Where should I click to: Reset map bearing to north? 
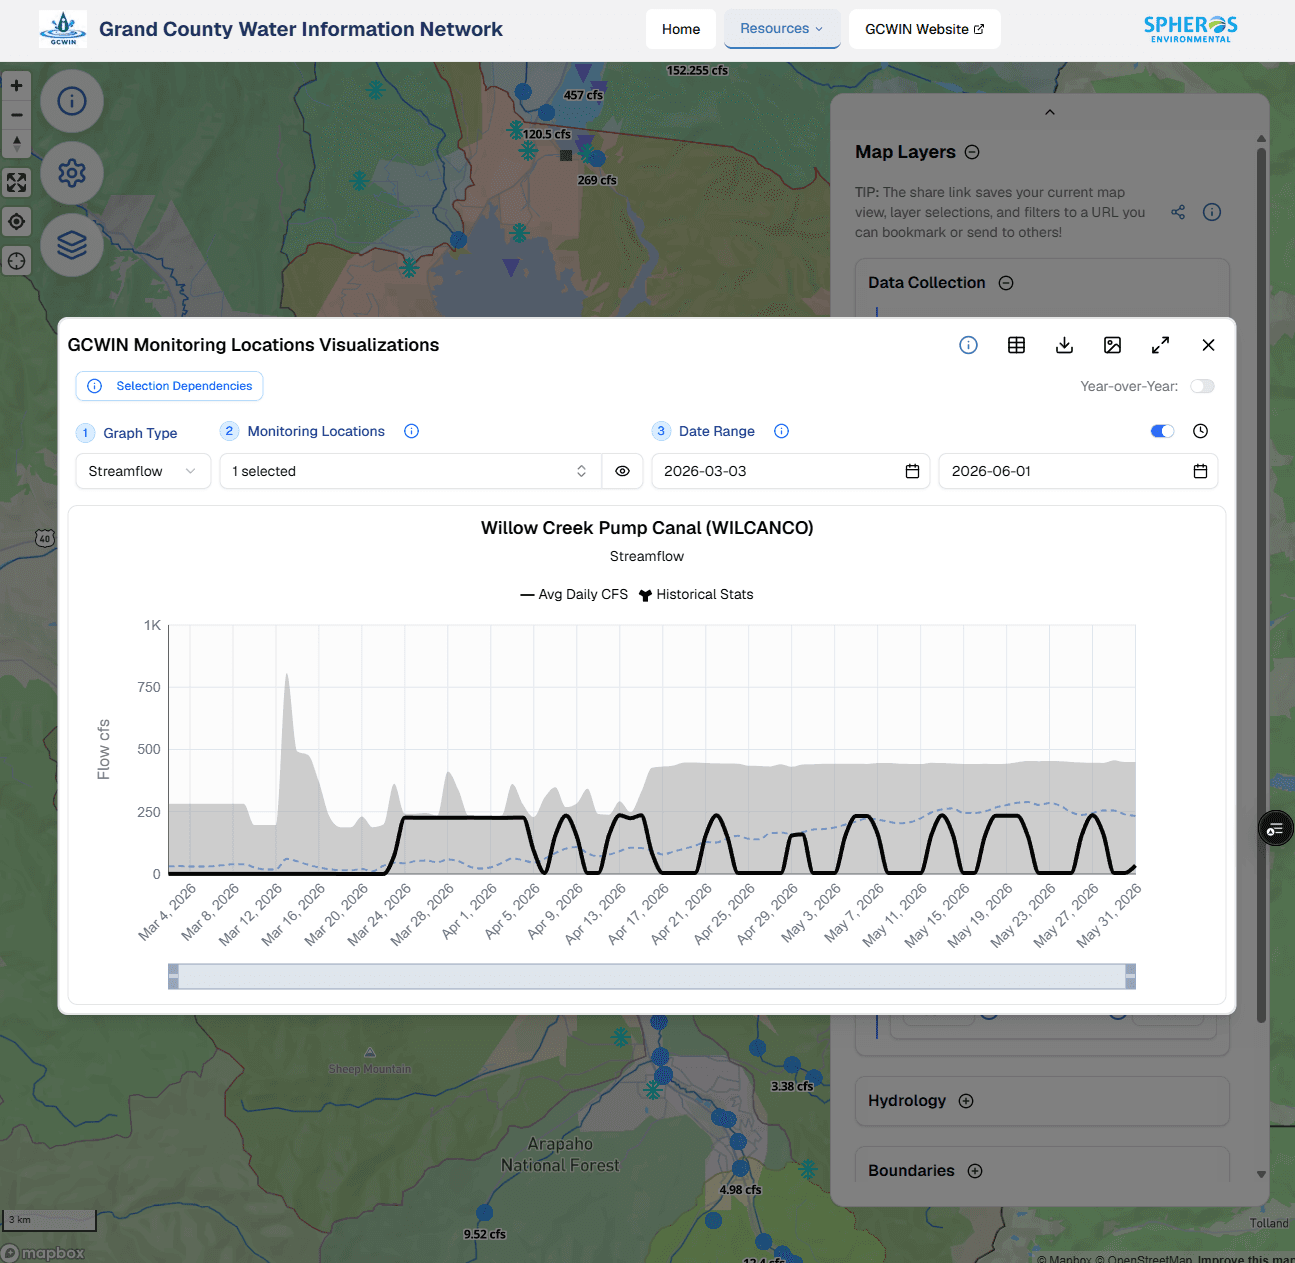17,144
